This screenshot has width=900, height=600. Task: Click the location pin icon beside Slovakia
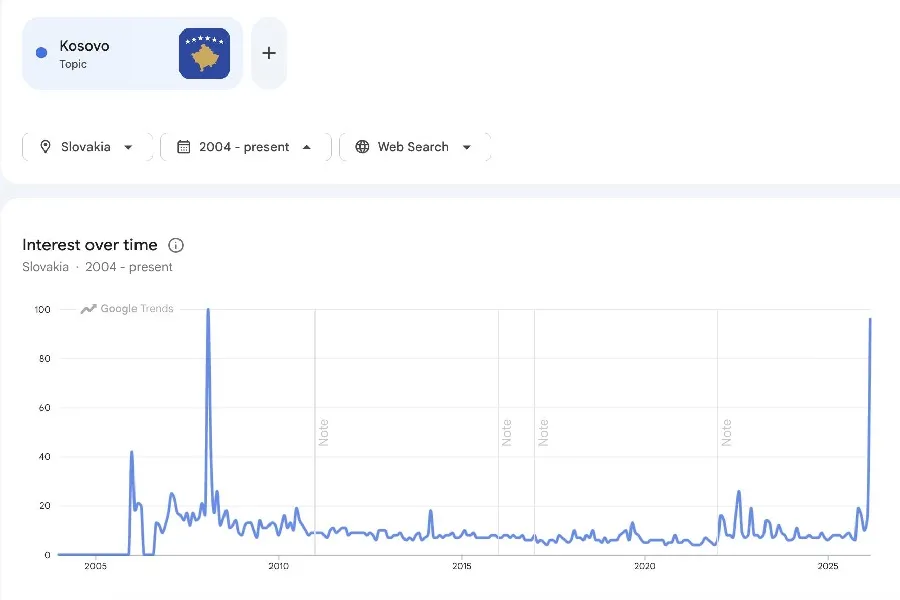tap(45, 147)
